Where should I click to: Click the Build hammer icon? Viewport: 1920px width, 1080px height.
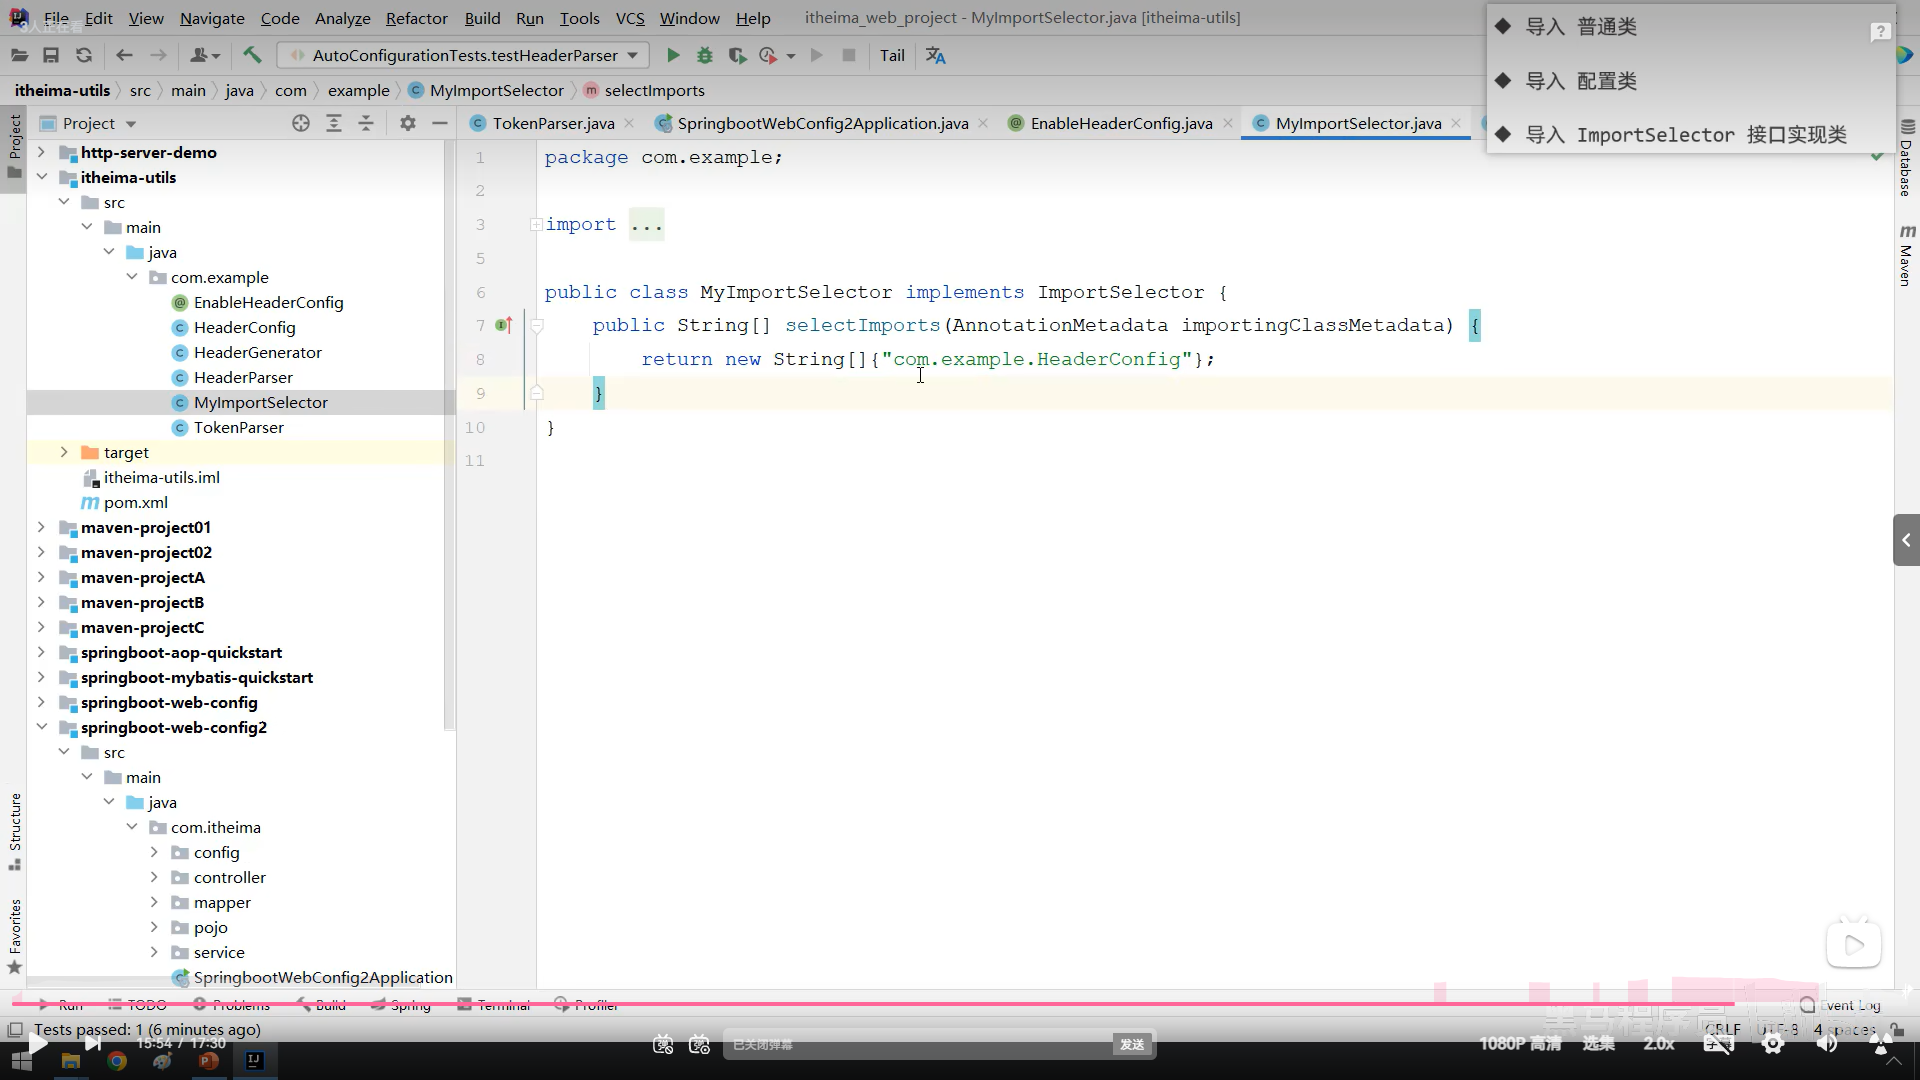tap(252, 56)
